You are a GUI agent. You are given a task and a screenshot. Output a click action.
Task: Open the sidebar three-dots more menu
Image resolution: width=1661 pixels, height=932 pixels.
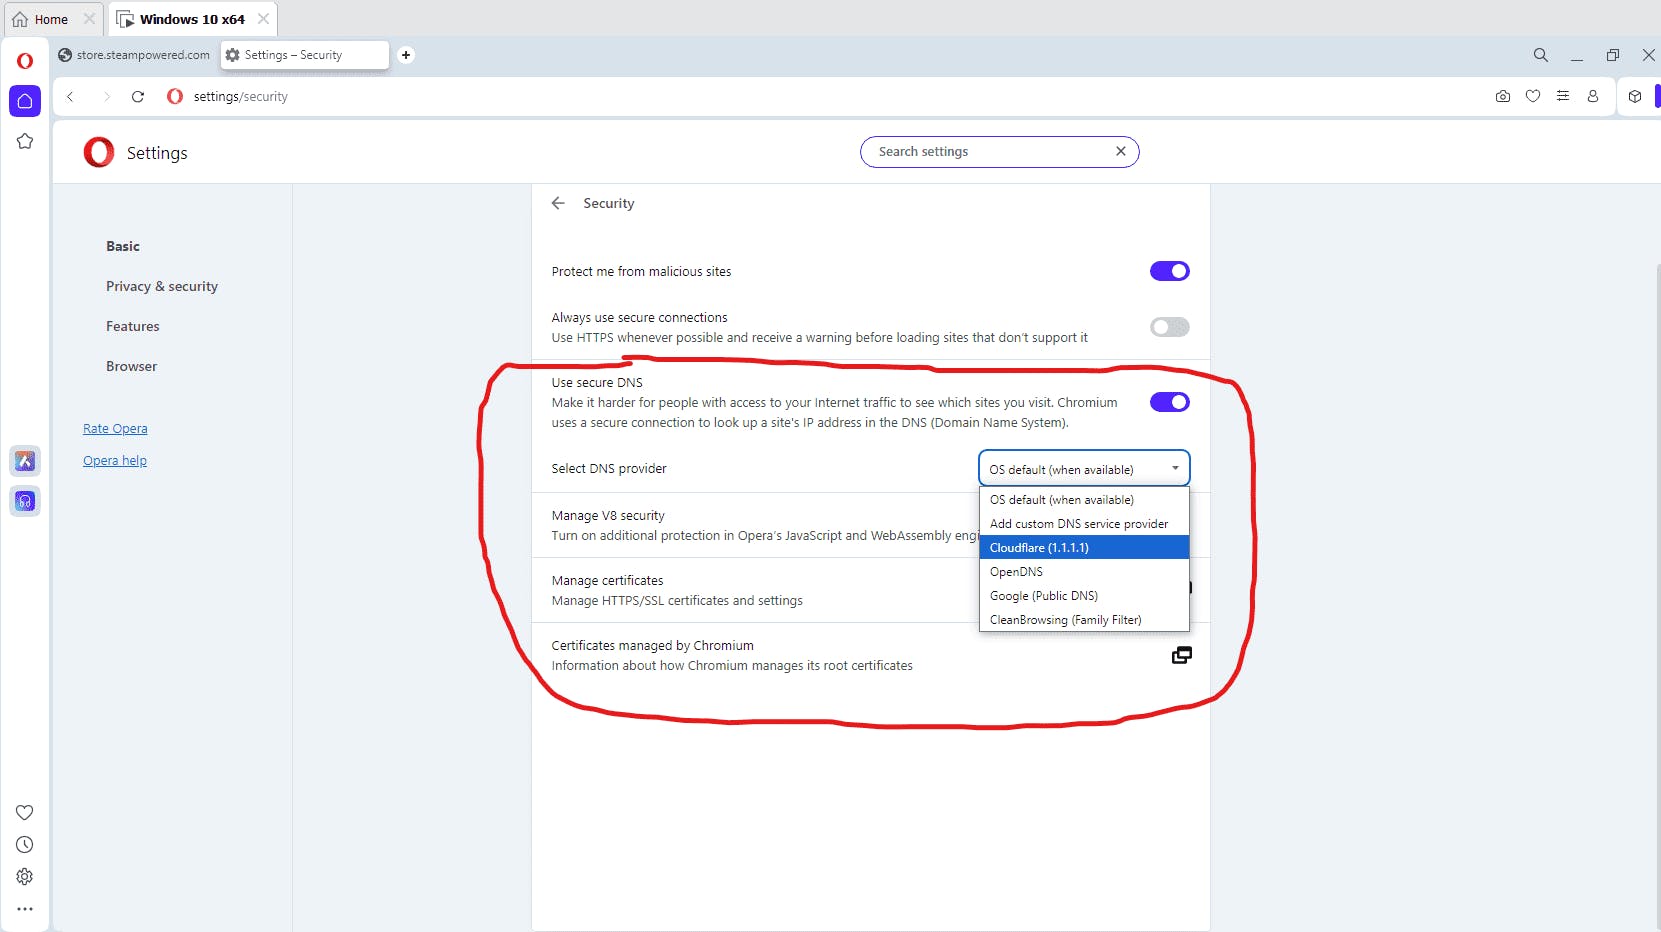tap(25, 909)
